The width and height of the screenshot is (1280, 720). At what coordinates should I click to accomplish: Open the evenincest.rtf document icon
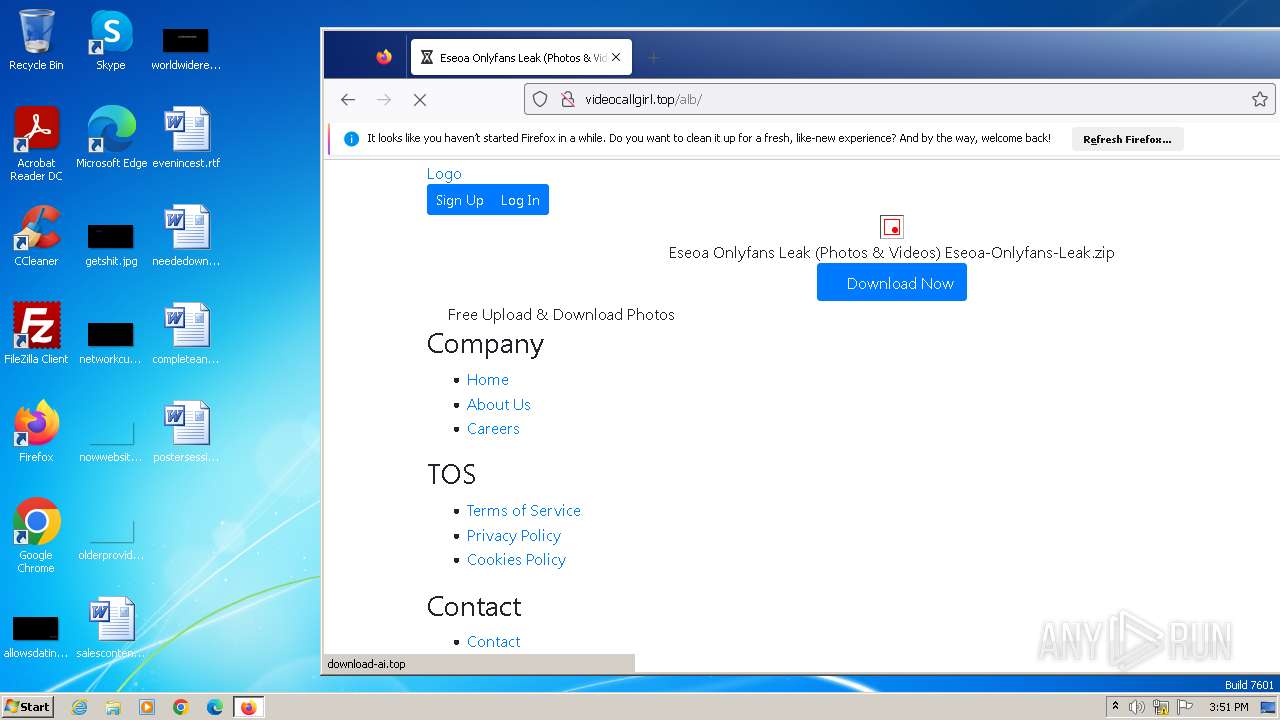coord(186,138)
